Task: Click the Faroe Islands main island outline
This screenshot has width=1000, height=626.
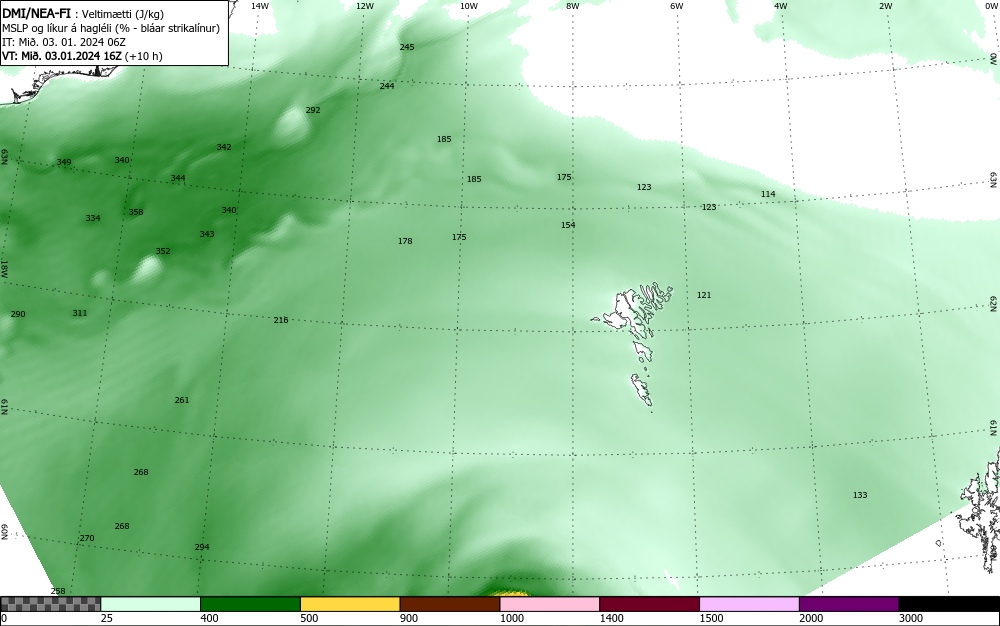Action: pos(626,309)
